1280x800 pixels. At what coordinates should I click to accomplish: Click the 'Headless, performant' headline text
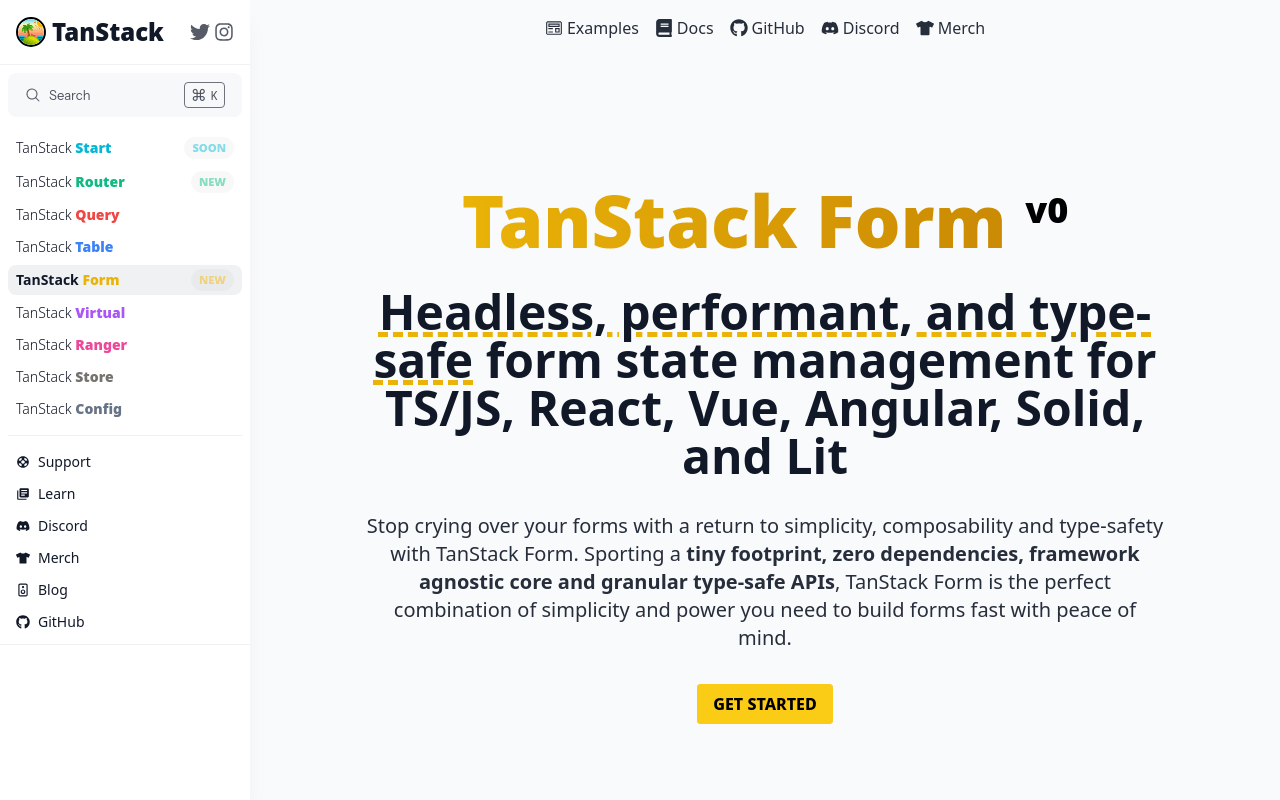coord(765,384)
